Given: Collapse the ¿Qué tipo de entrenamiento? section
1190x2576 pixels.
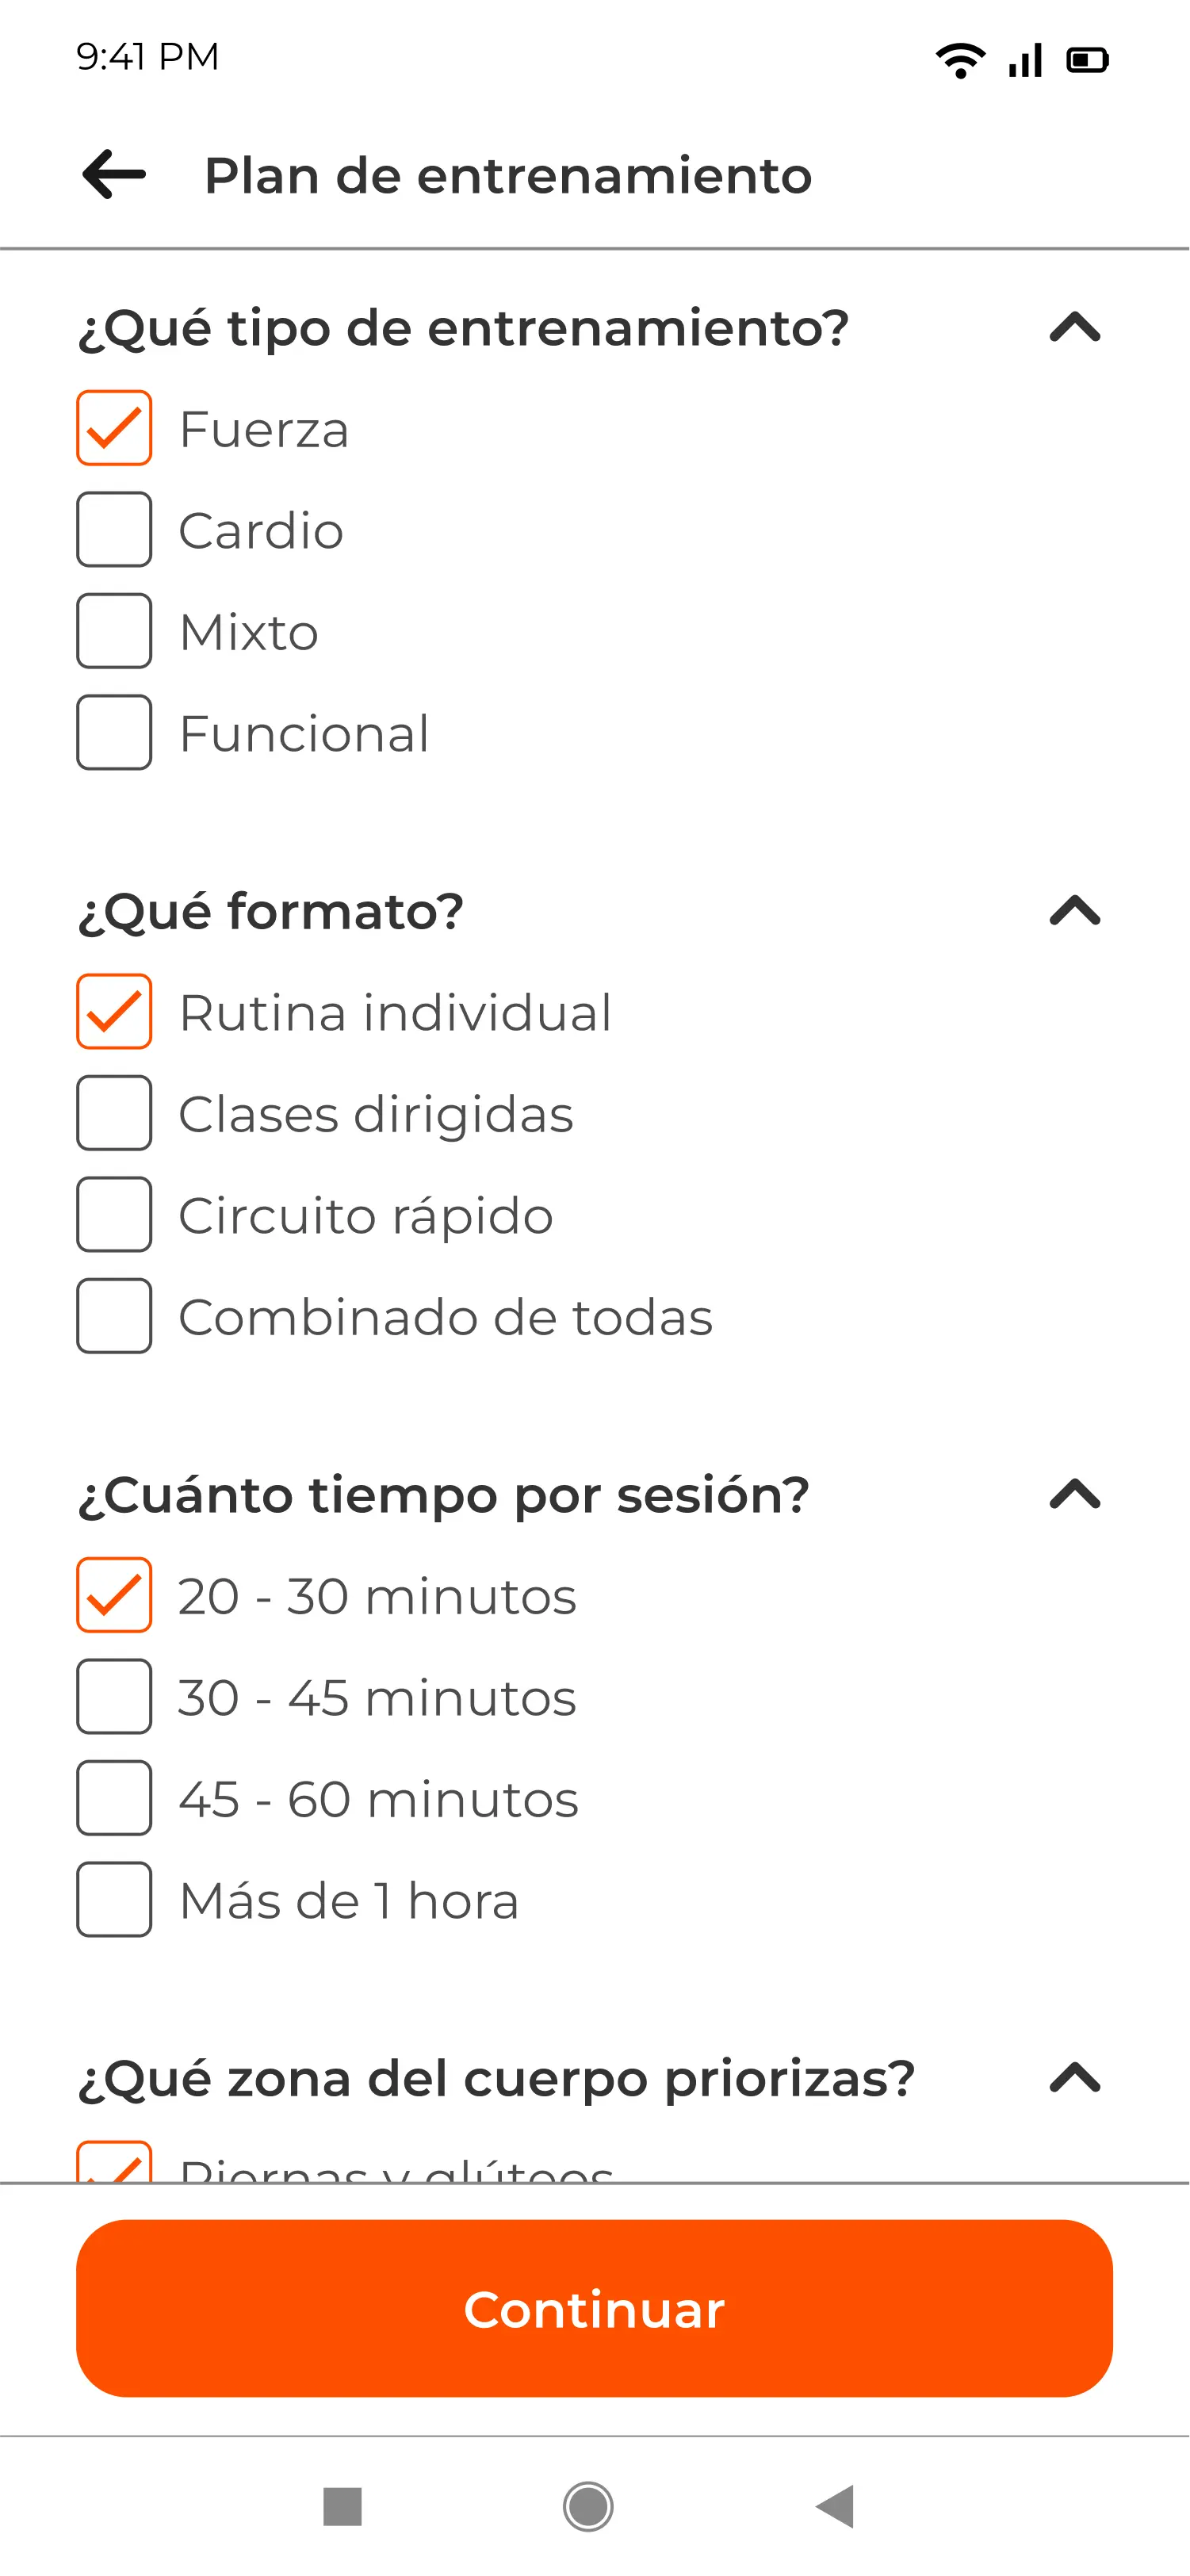Looking at the screenshot, I should [1075, 328].
